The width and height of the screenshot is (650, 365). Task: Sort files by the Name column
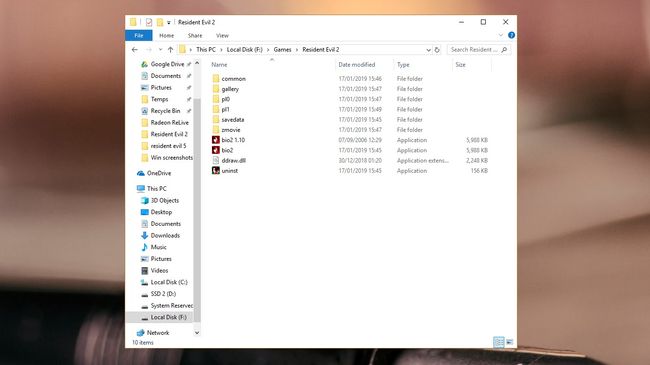(219, 65)
